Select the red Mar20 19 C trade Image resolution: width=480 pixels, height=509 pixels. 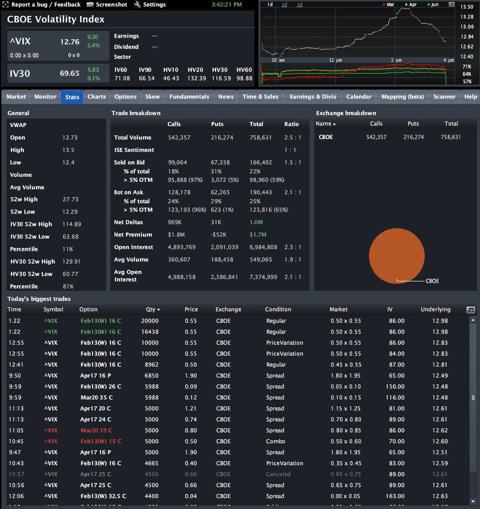[237, 431]
